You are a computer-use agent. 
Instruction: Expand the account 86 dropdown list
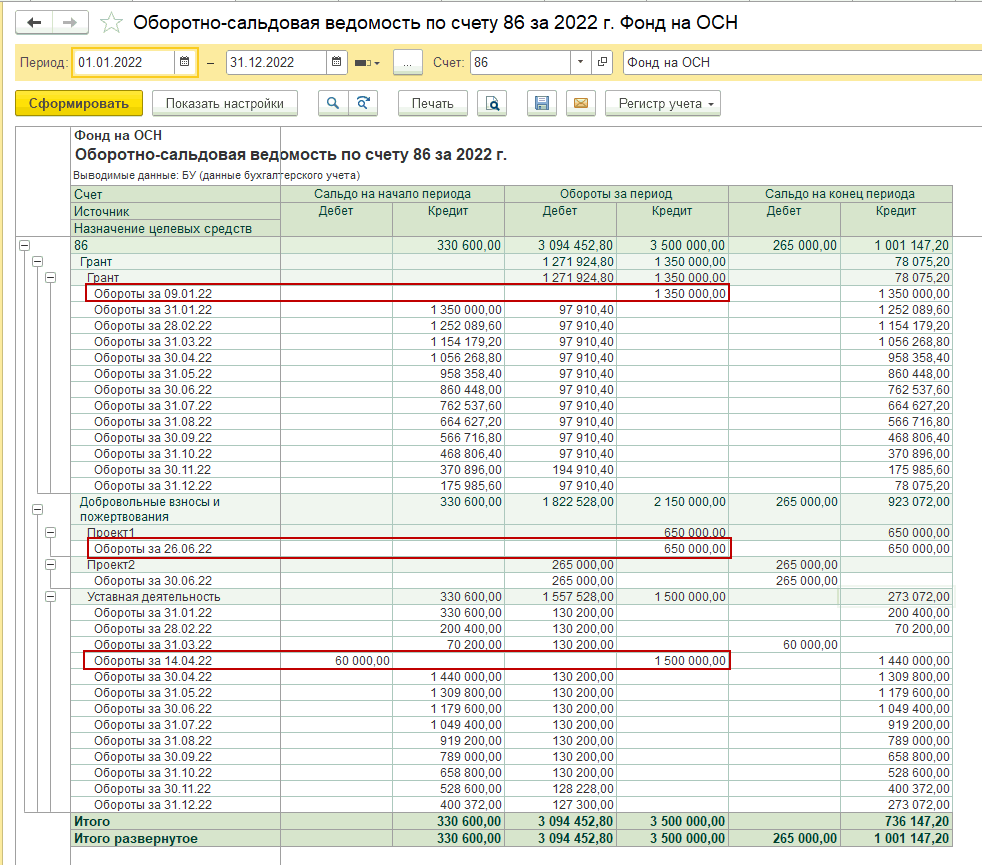pos(581,62)
